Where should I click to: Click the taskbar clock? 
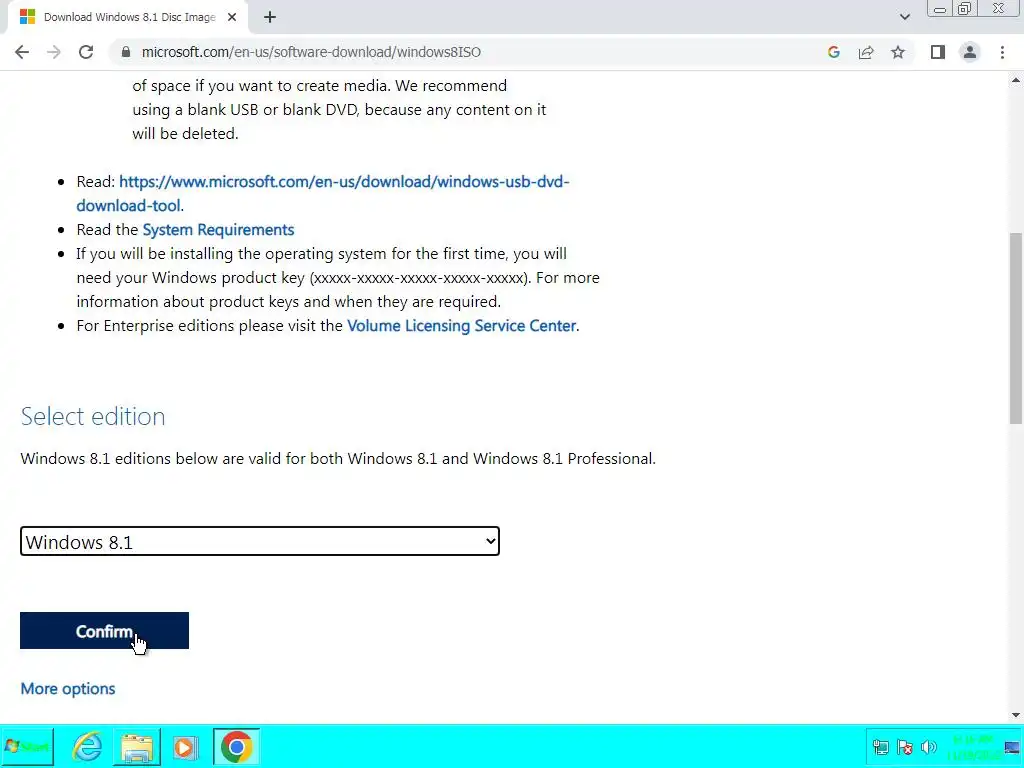point(974,747)
